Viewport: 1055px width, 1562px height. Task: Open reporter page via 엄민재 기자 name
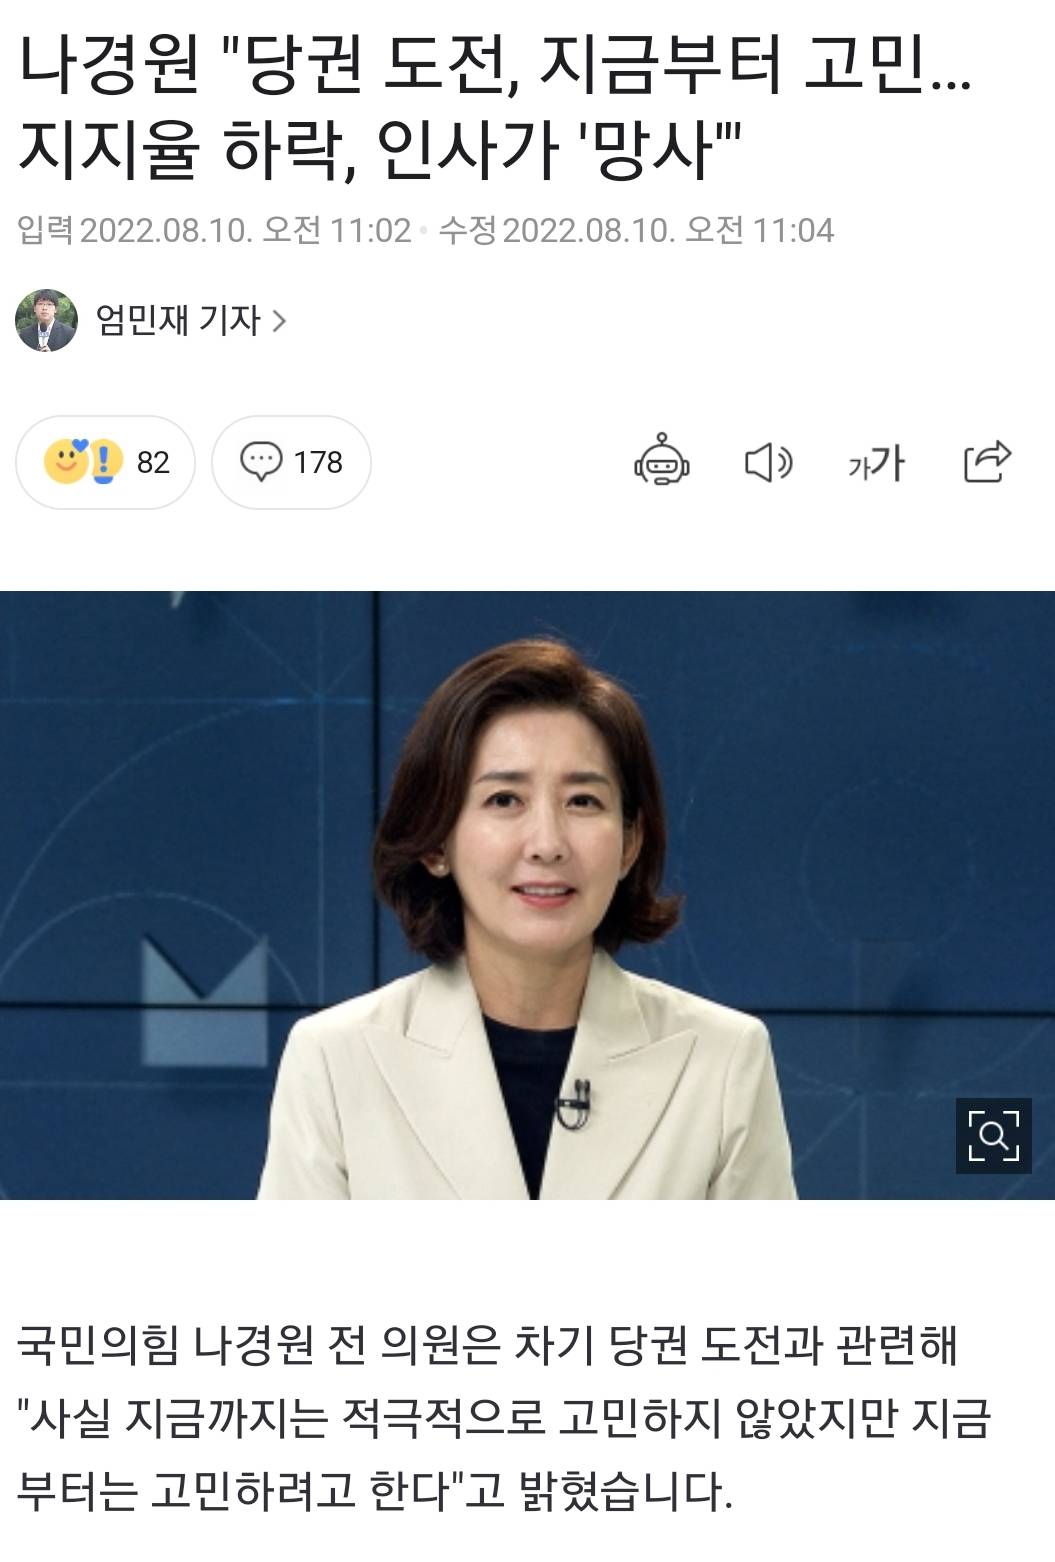(x=178, y=320)
